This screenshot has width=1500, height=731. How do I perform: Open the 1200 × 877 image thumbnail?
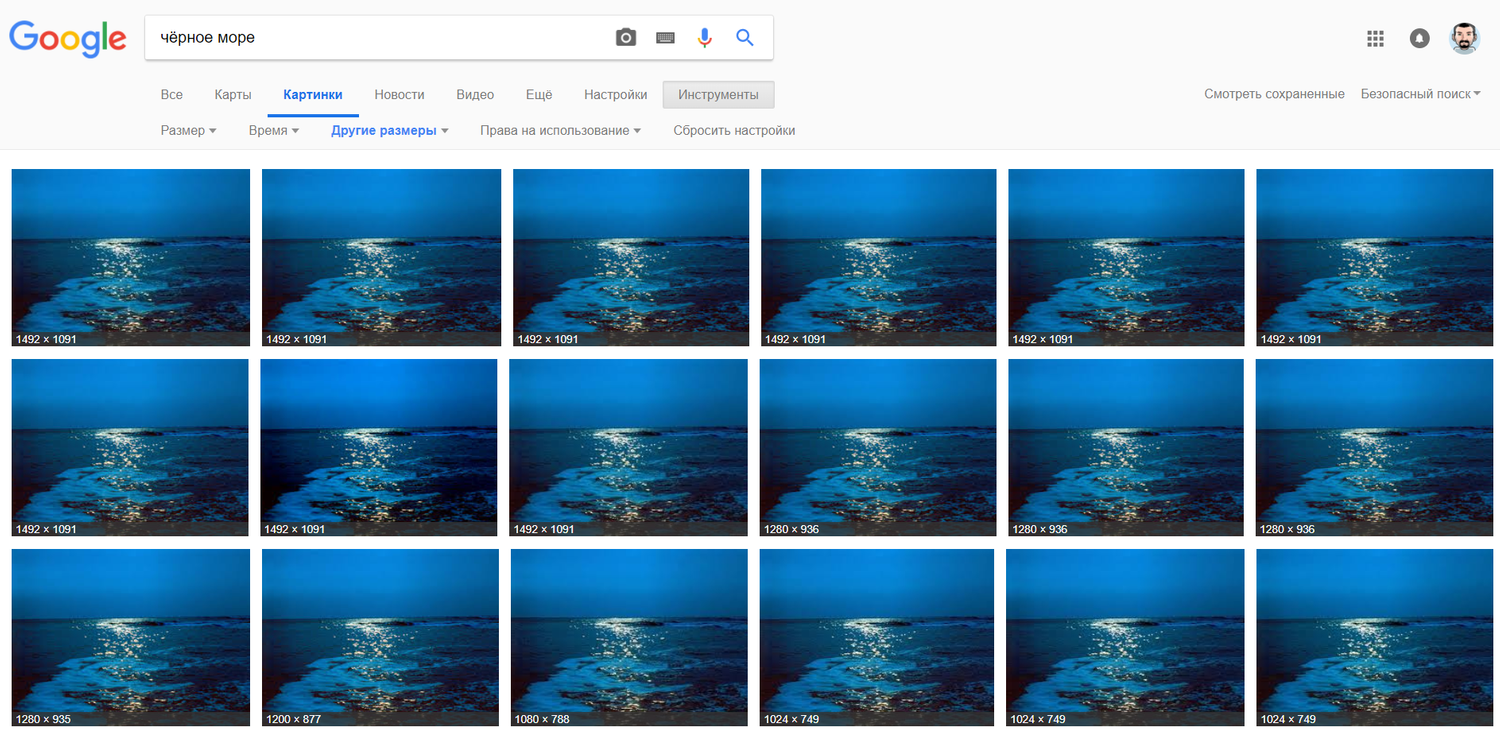coord(380,637)
